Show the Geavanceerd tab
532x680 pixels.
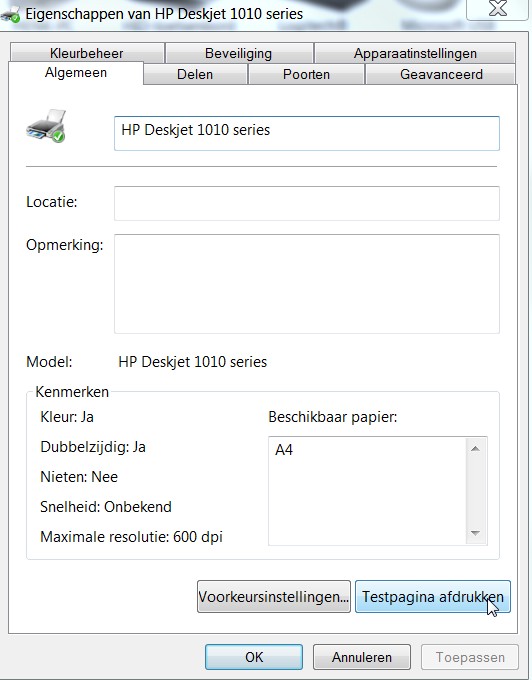pos(441,74)
